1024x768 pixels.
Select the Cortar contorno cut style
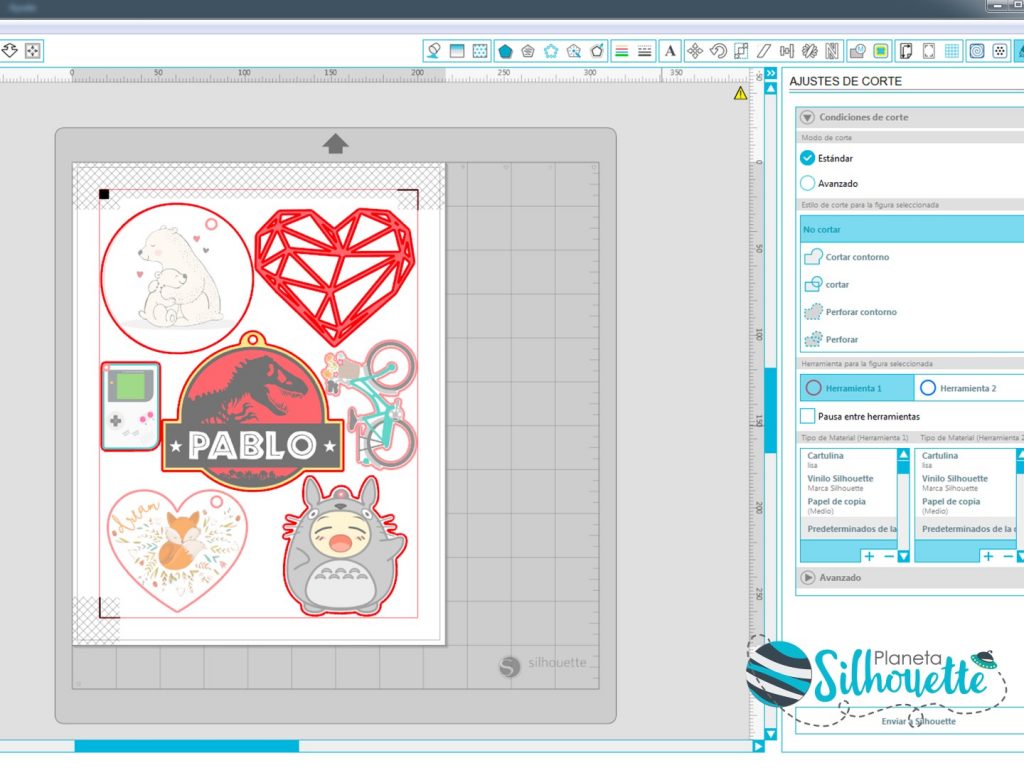912,257
